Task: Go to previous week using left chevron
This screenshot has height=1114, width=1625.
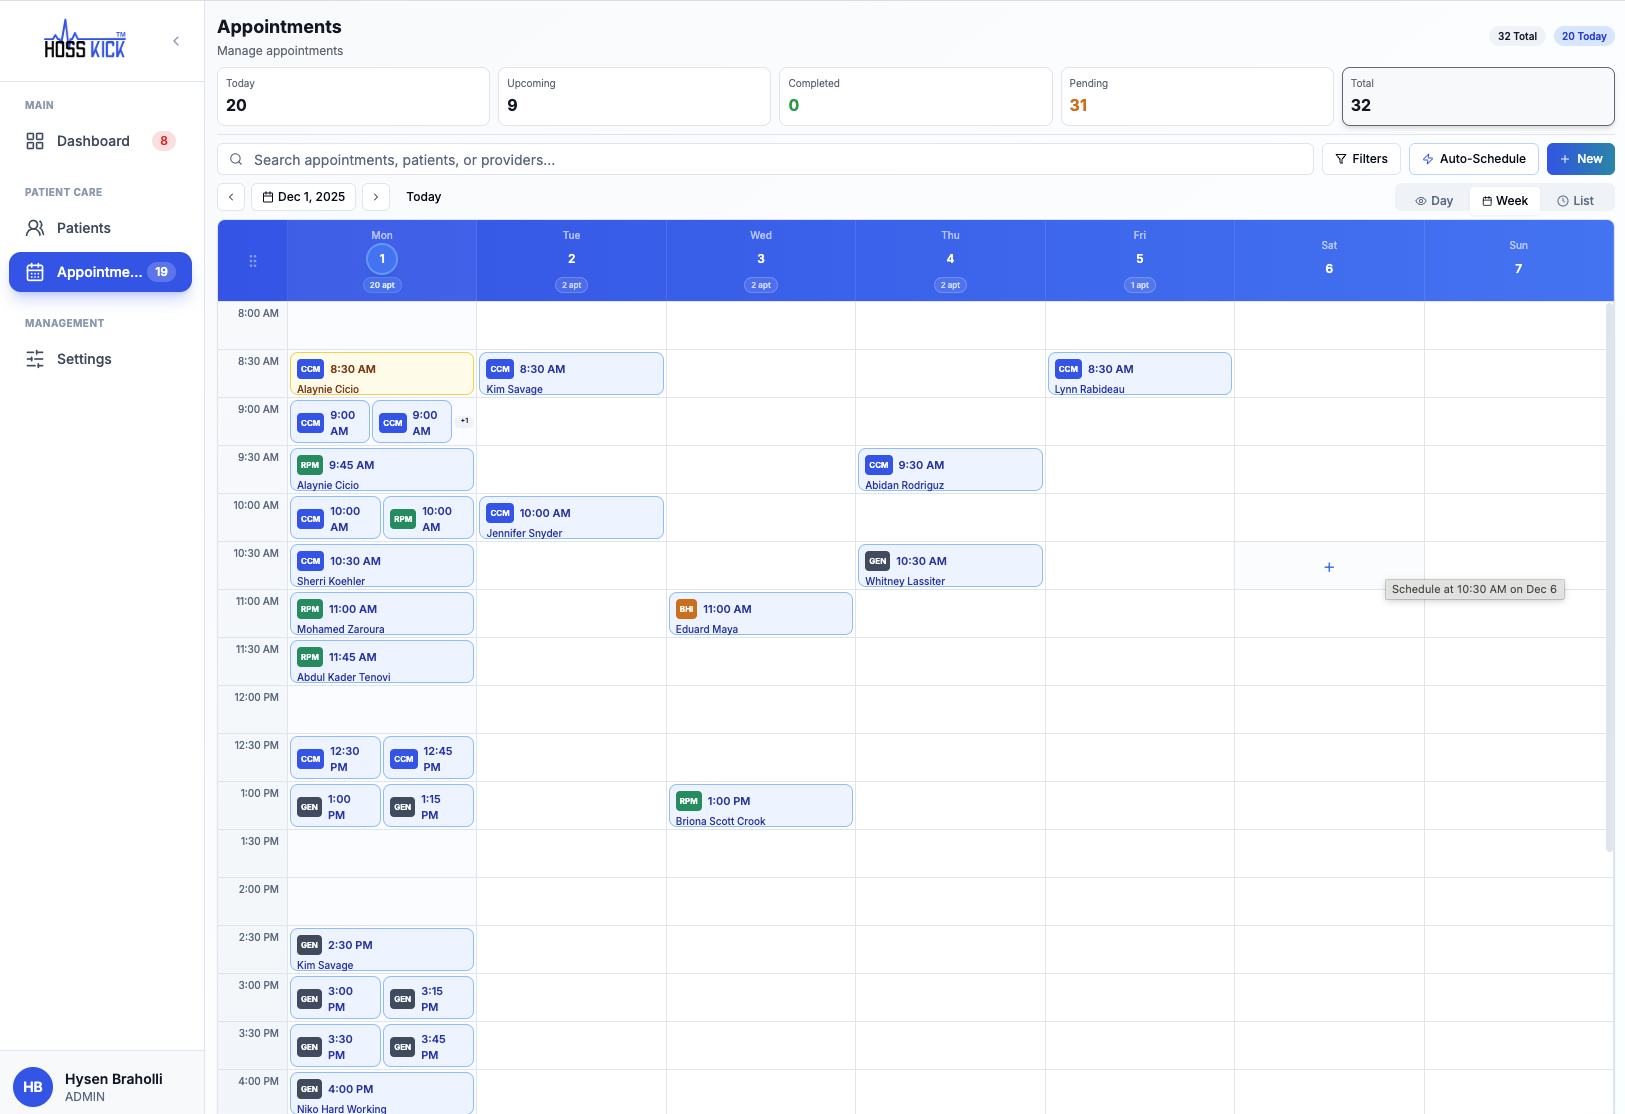Action: 231,197
